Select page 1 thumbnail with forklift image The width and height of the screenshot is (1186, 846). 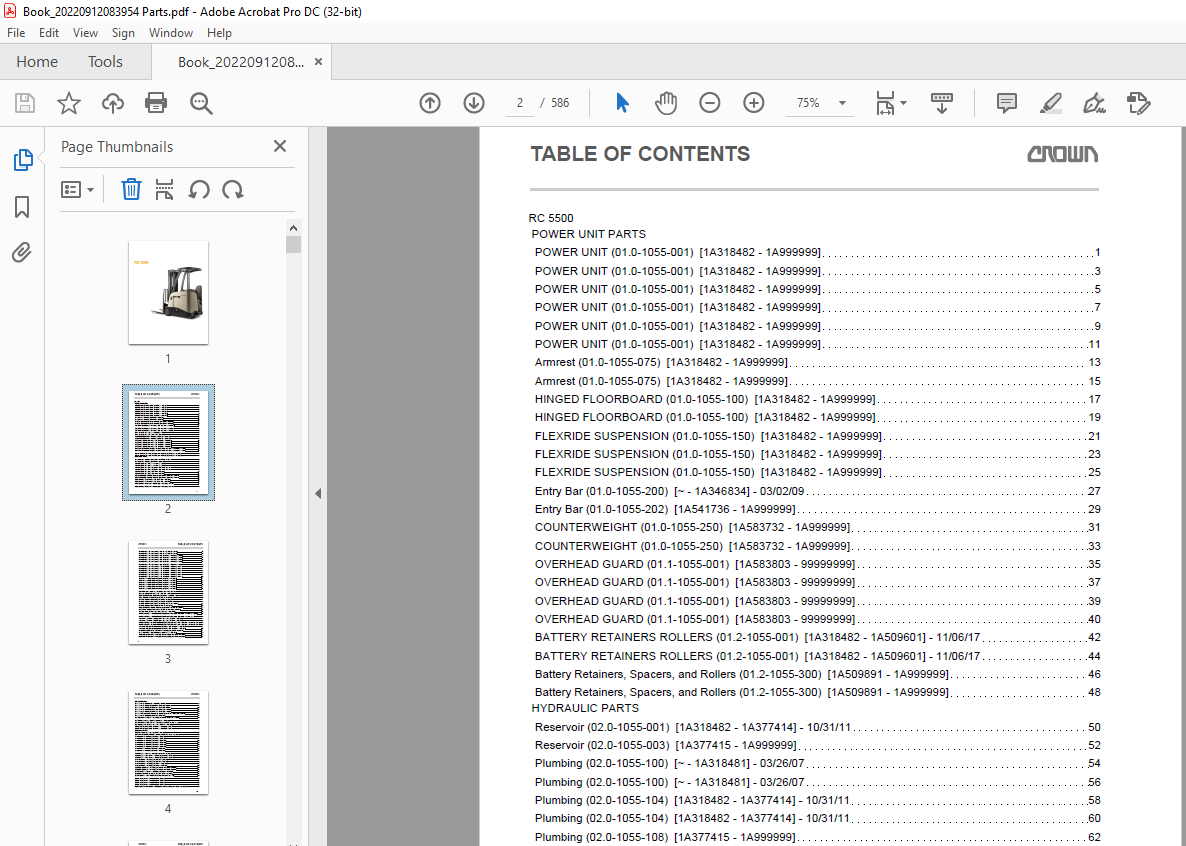(168, 293)
